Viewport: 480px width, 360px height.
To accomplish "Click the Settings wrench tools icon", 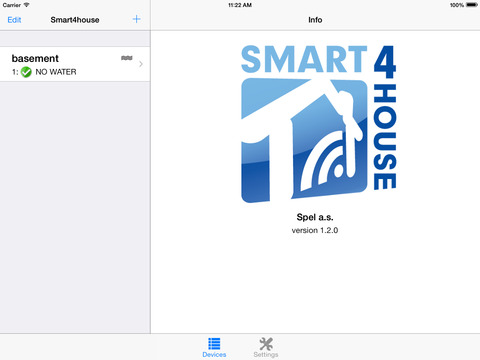I will point(266,344).
